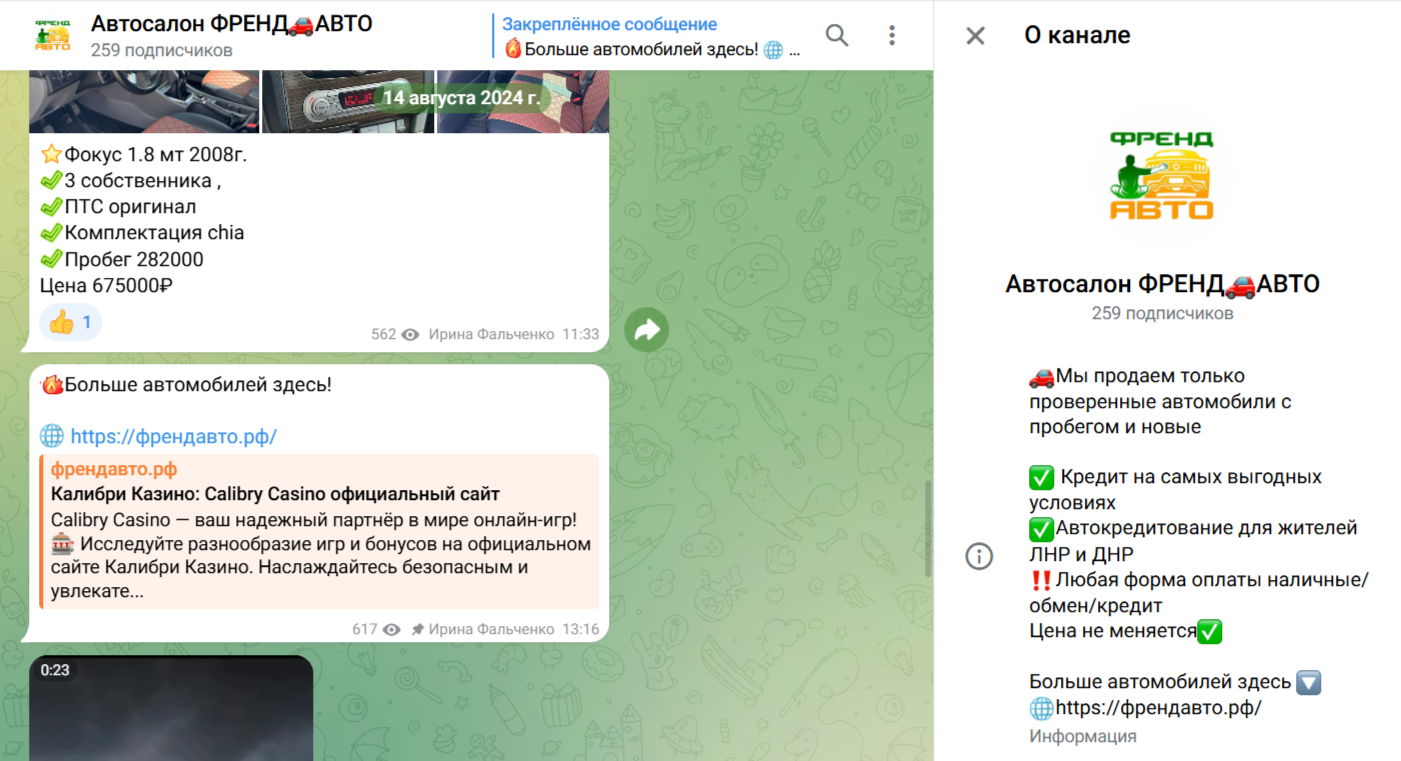This screenshot has height=761, width=1401.
Task: Open the left car interior photo
Action: tap(144, 101)
